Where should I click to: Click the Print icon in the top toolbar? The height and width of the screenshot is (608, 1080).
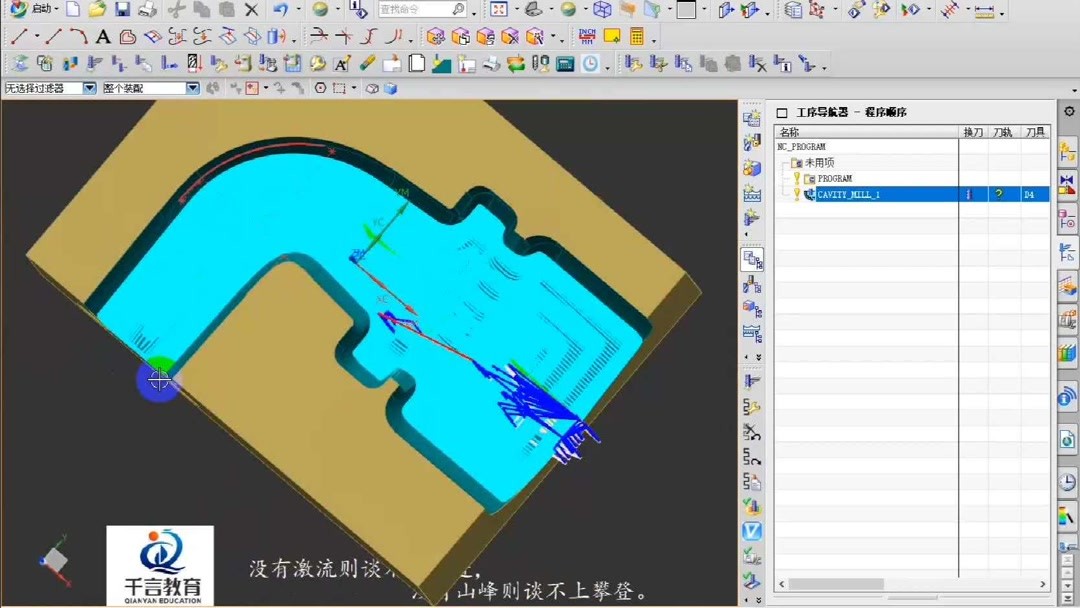pos(145,9)
